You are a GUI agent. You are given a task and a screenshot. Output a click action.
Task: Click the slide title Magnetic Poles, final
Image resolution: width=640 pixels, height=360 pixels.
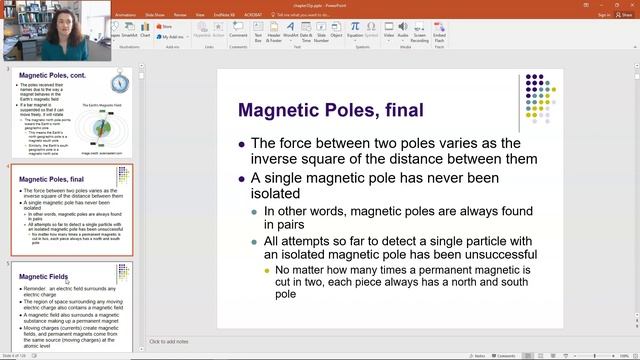coord(331,110)
